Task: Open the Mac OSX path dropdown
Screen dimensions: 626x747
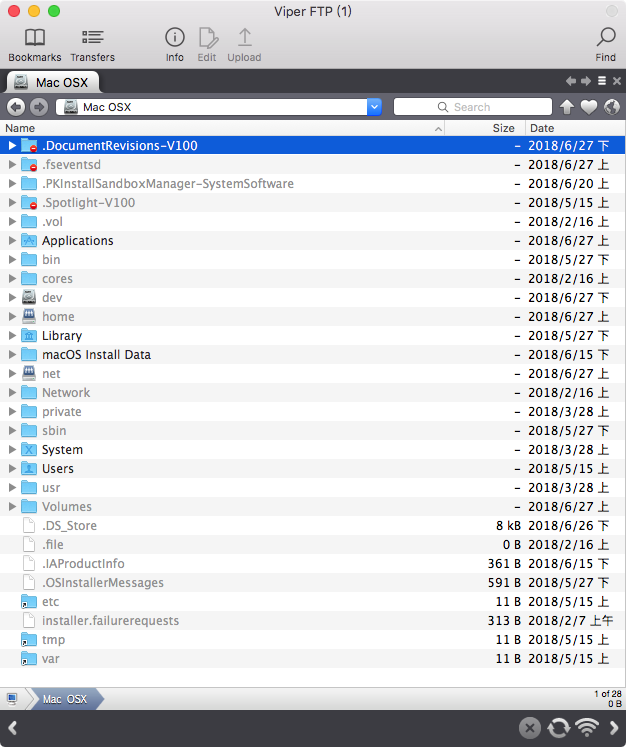Action: point(374,107)
